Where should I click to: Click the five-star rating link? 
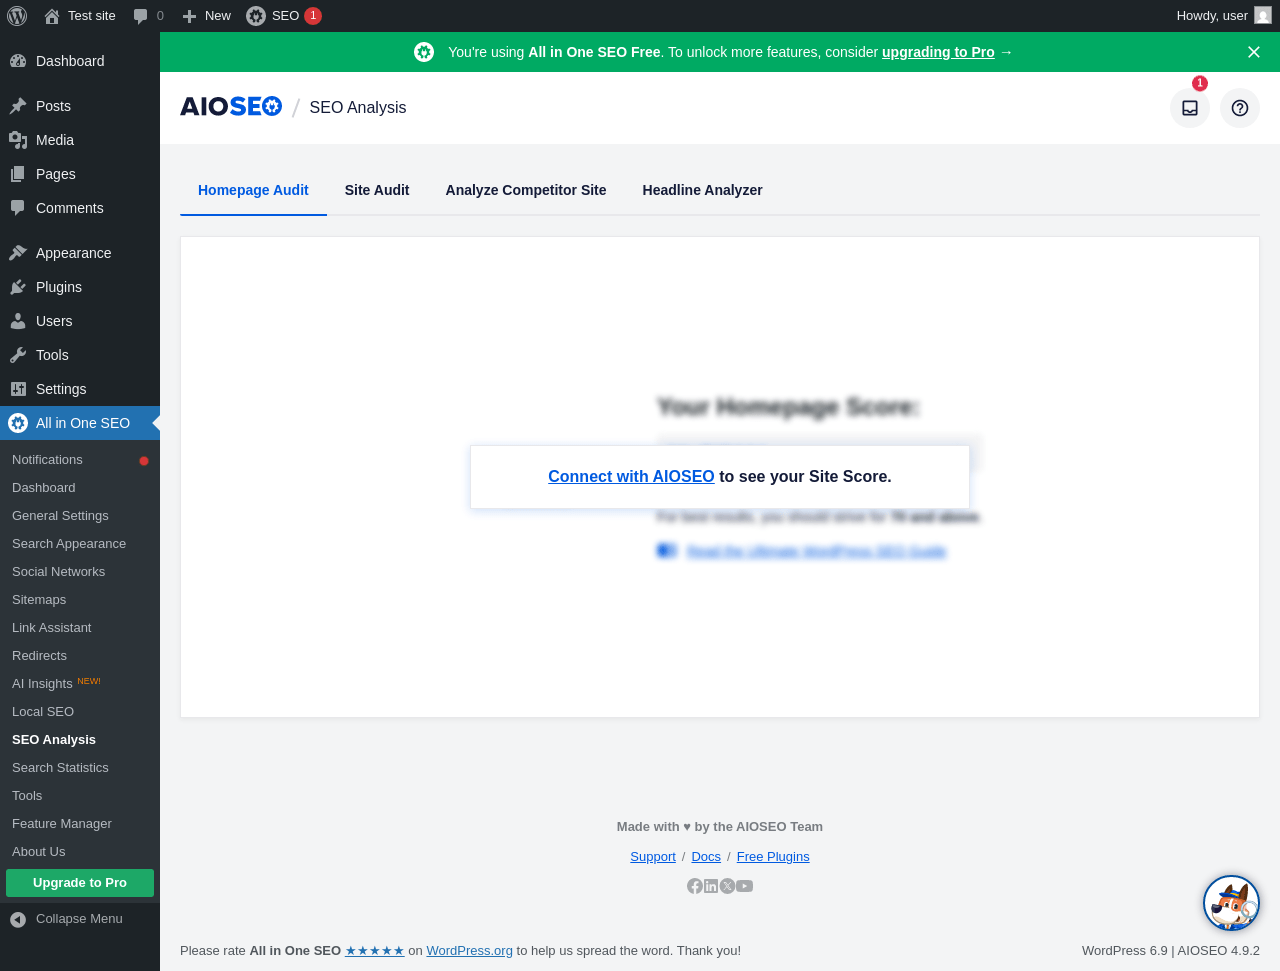click(375, 951)
